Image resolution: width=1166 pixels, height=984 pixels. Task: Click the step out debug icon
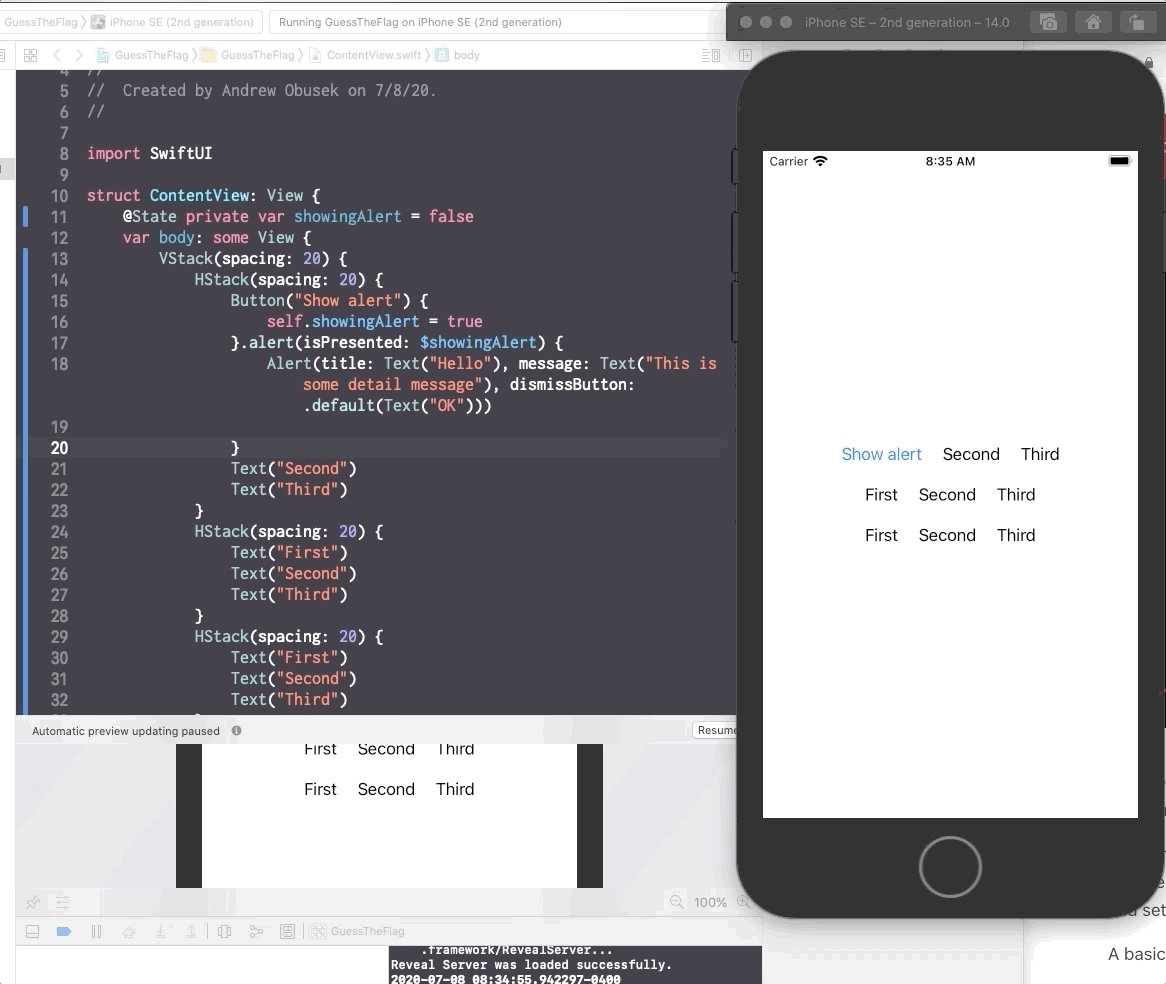coord(191,931)
